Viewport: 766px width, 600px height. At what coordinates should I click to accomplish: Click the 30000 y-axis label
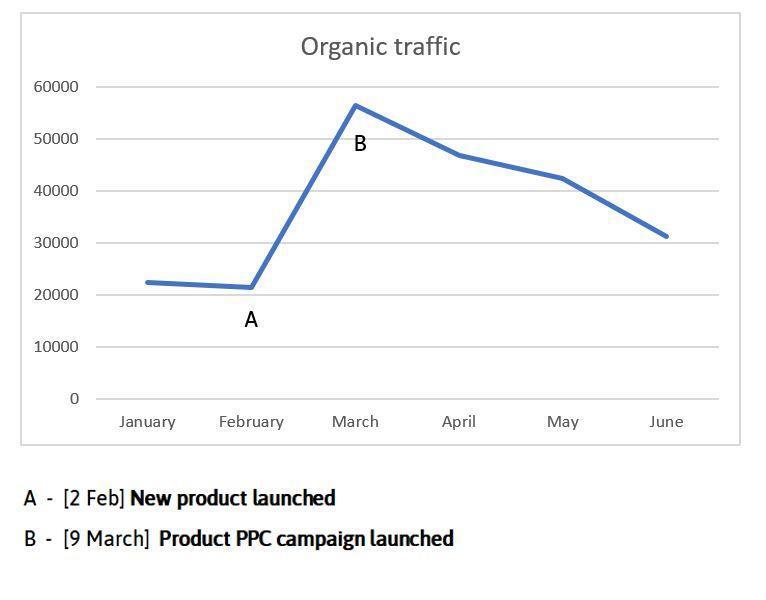(x=55, y=243)
